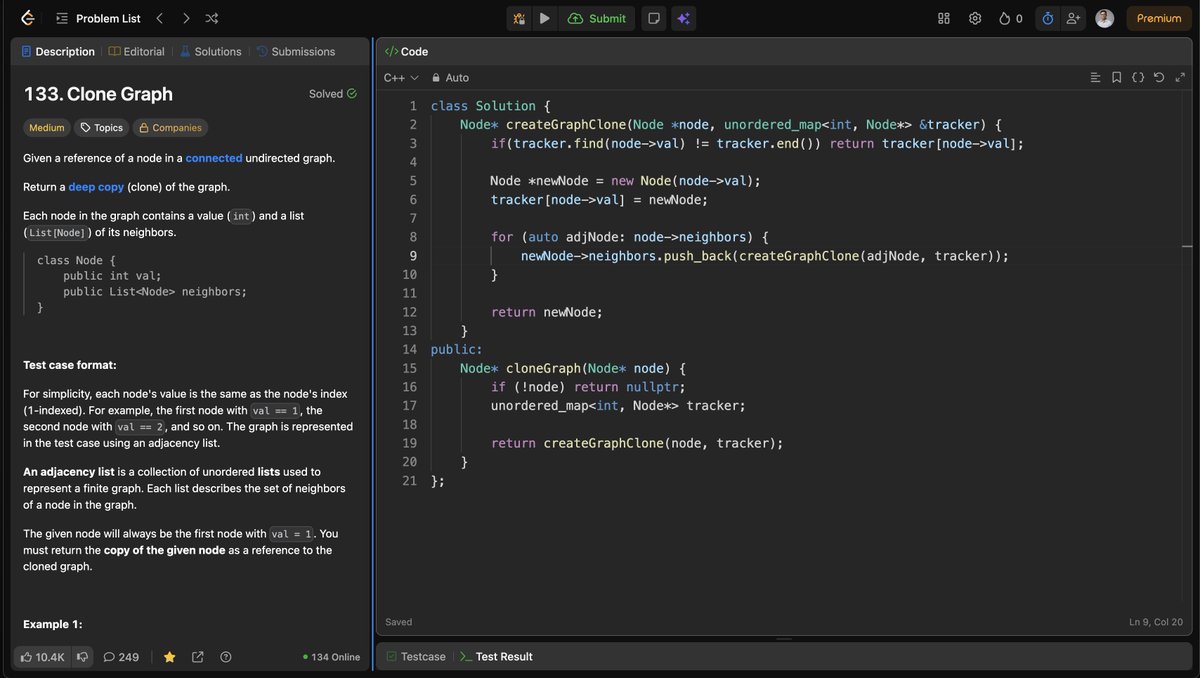Open the Test Result tab

(496, 656)
